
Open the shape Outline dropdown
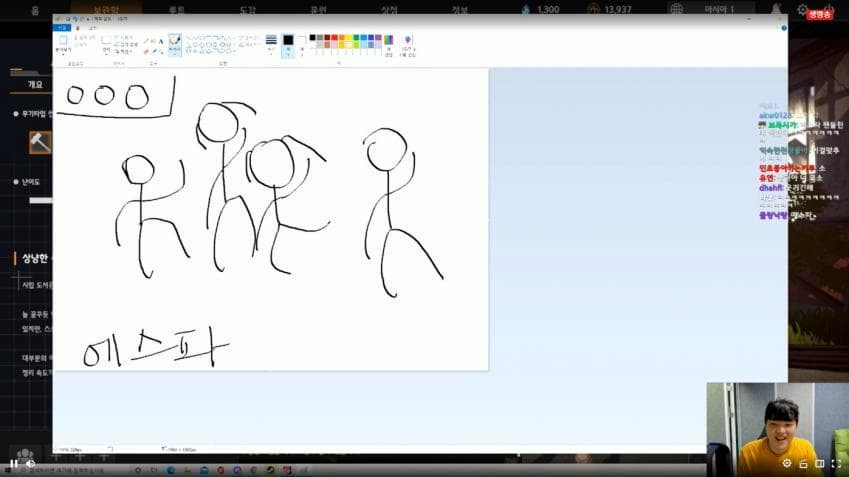coord(247,37)
